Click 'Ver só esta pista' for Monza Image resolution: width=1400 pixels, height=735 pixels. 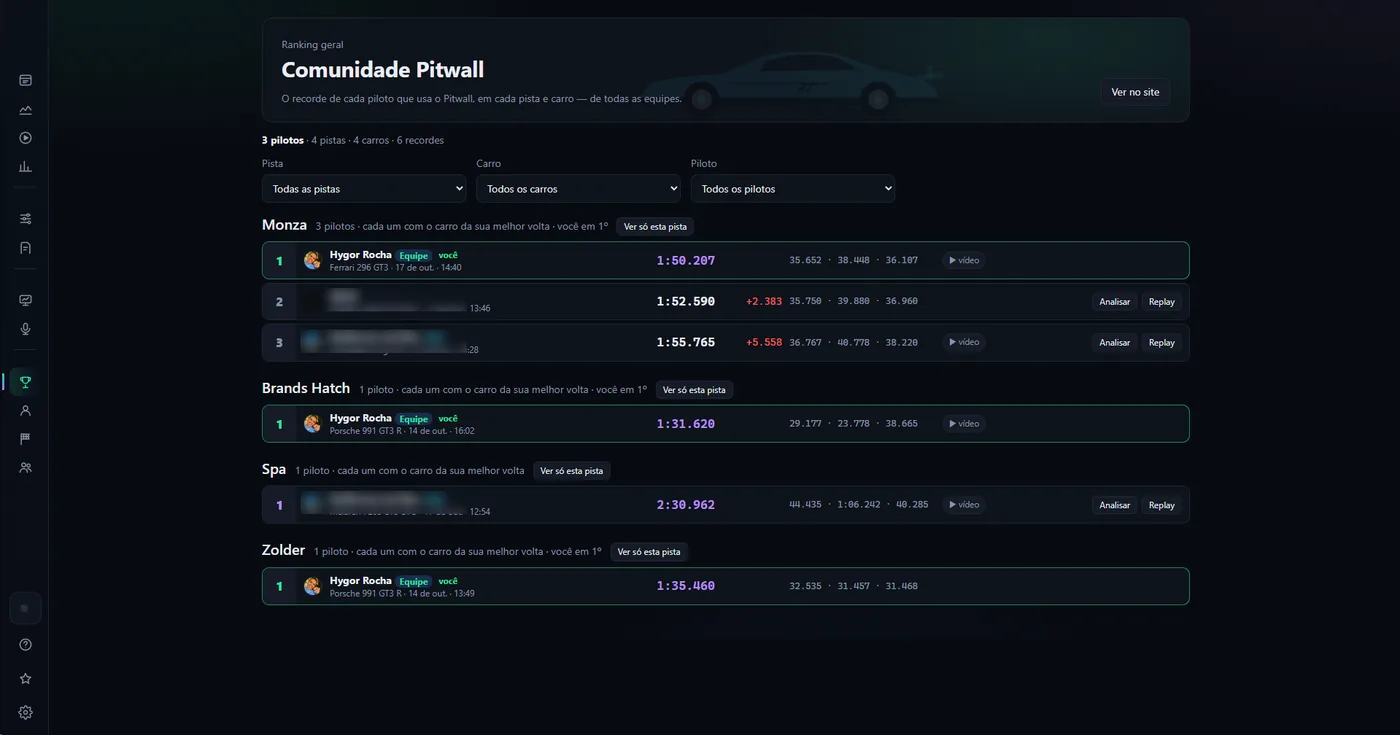[655, 227]
